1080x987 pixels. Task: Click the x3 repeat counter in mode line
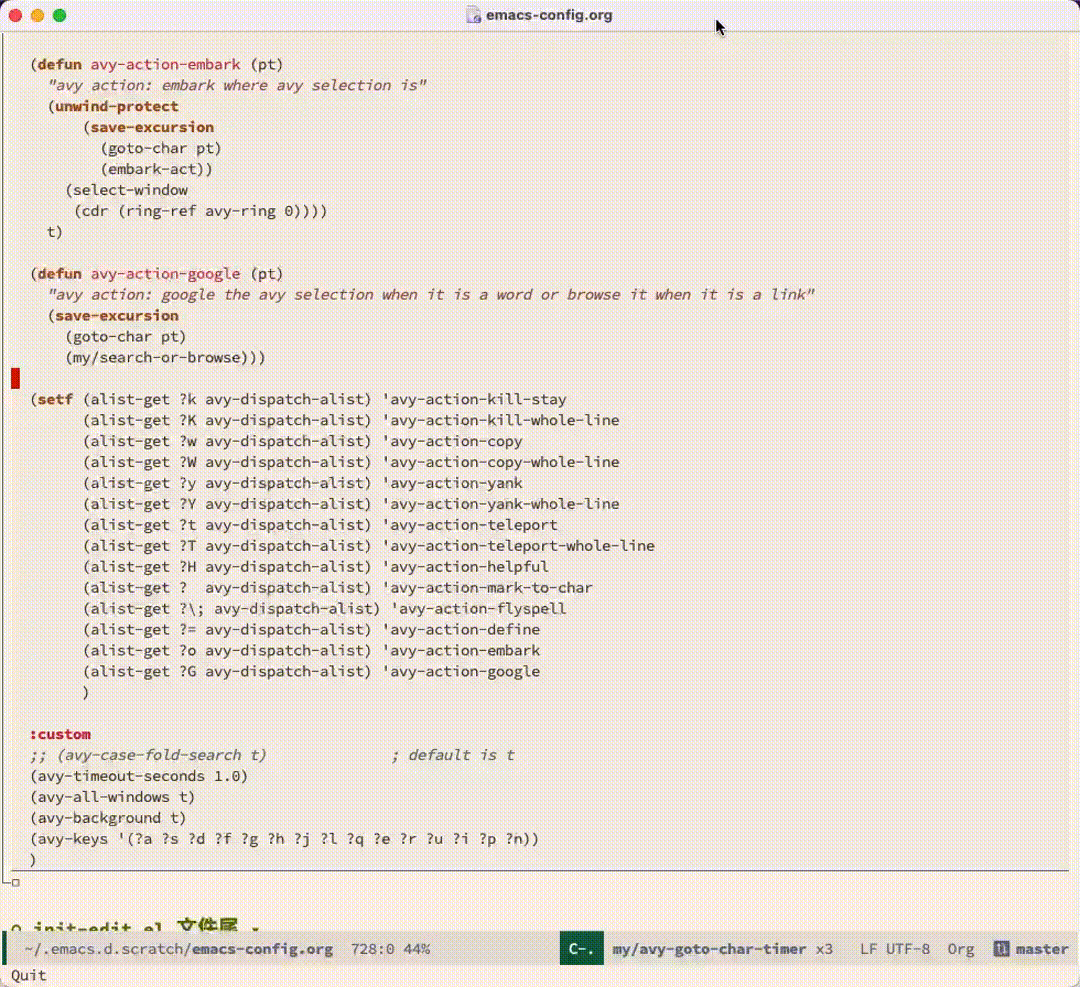[824, 949]
